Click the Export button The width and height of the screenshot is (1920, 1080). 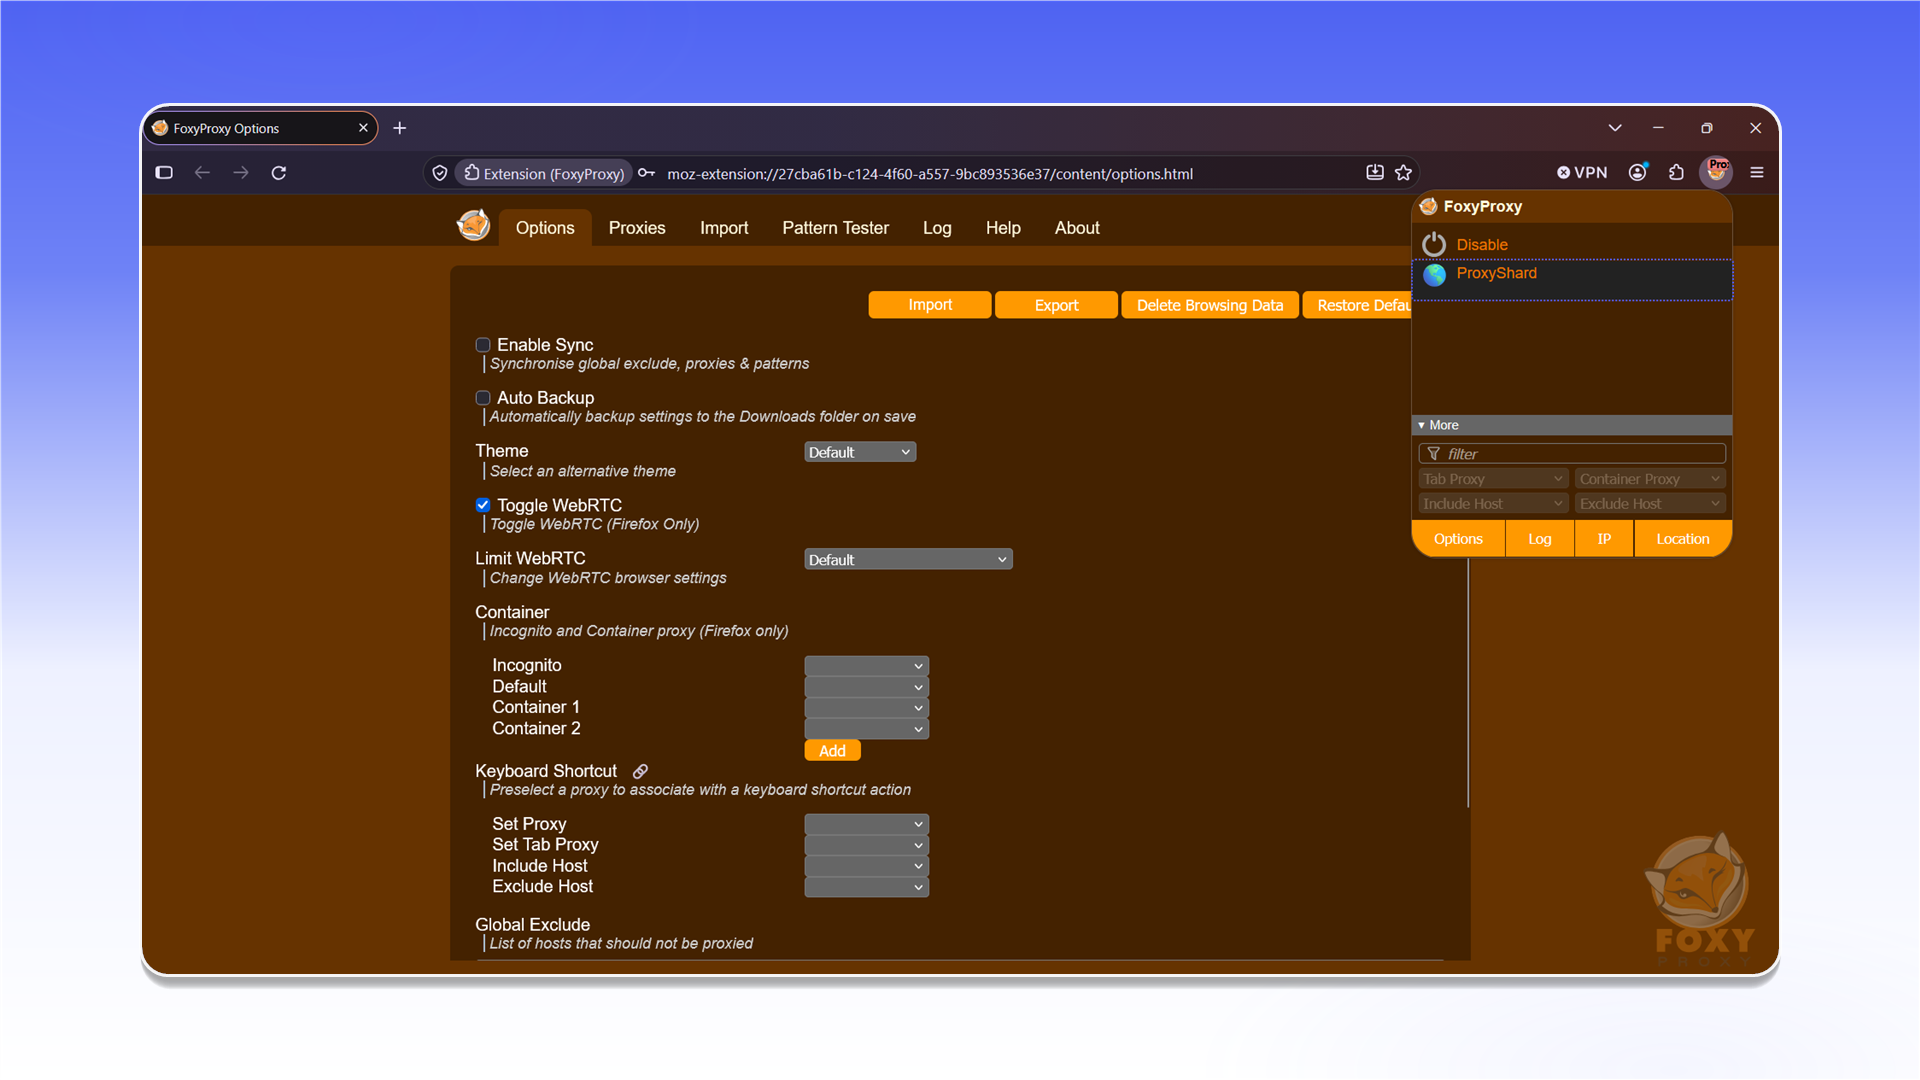1056,305
